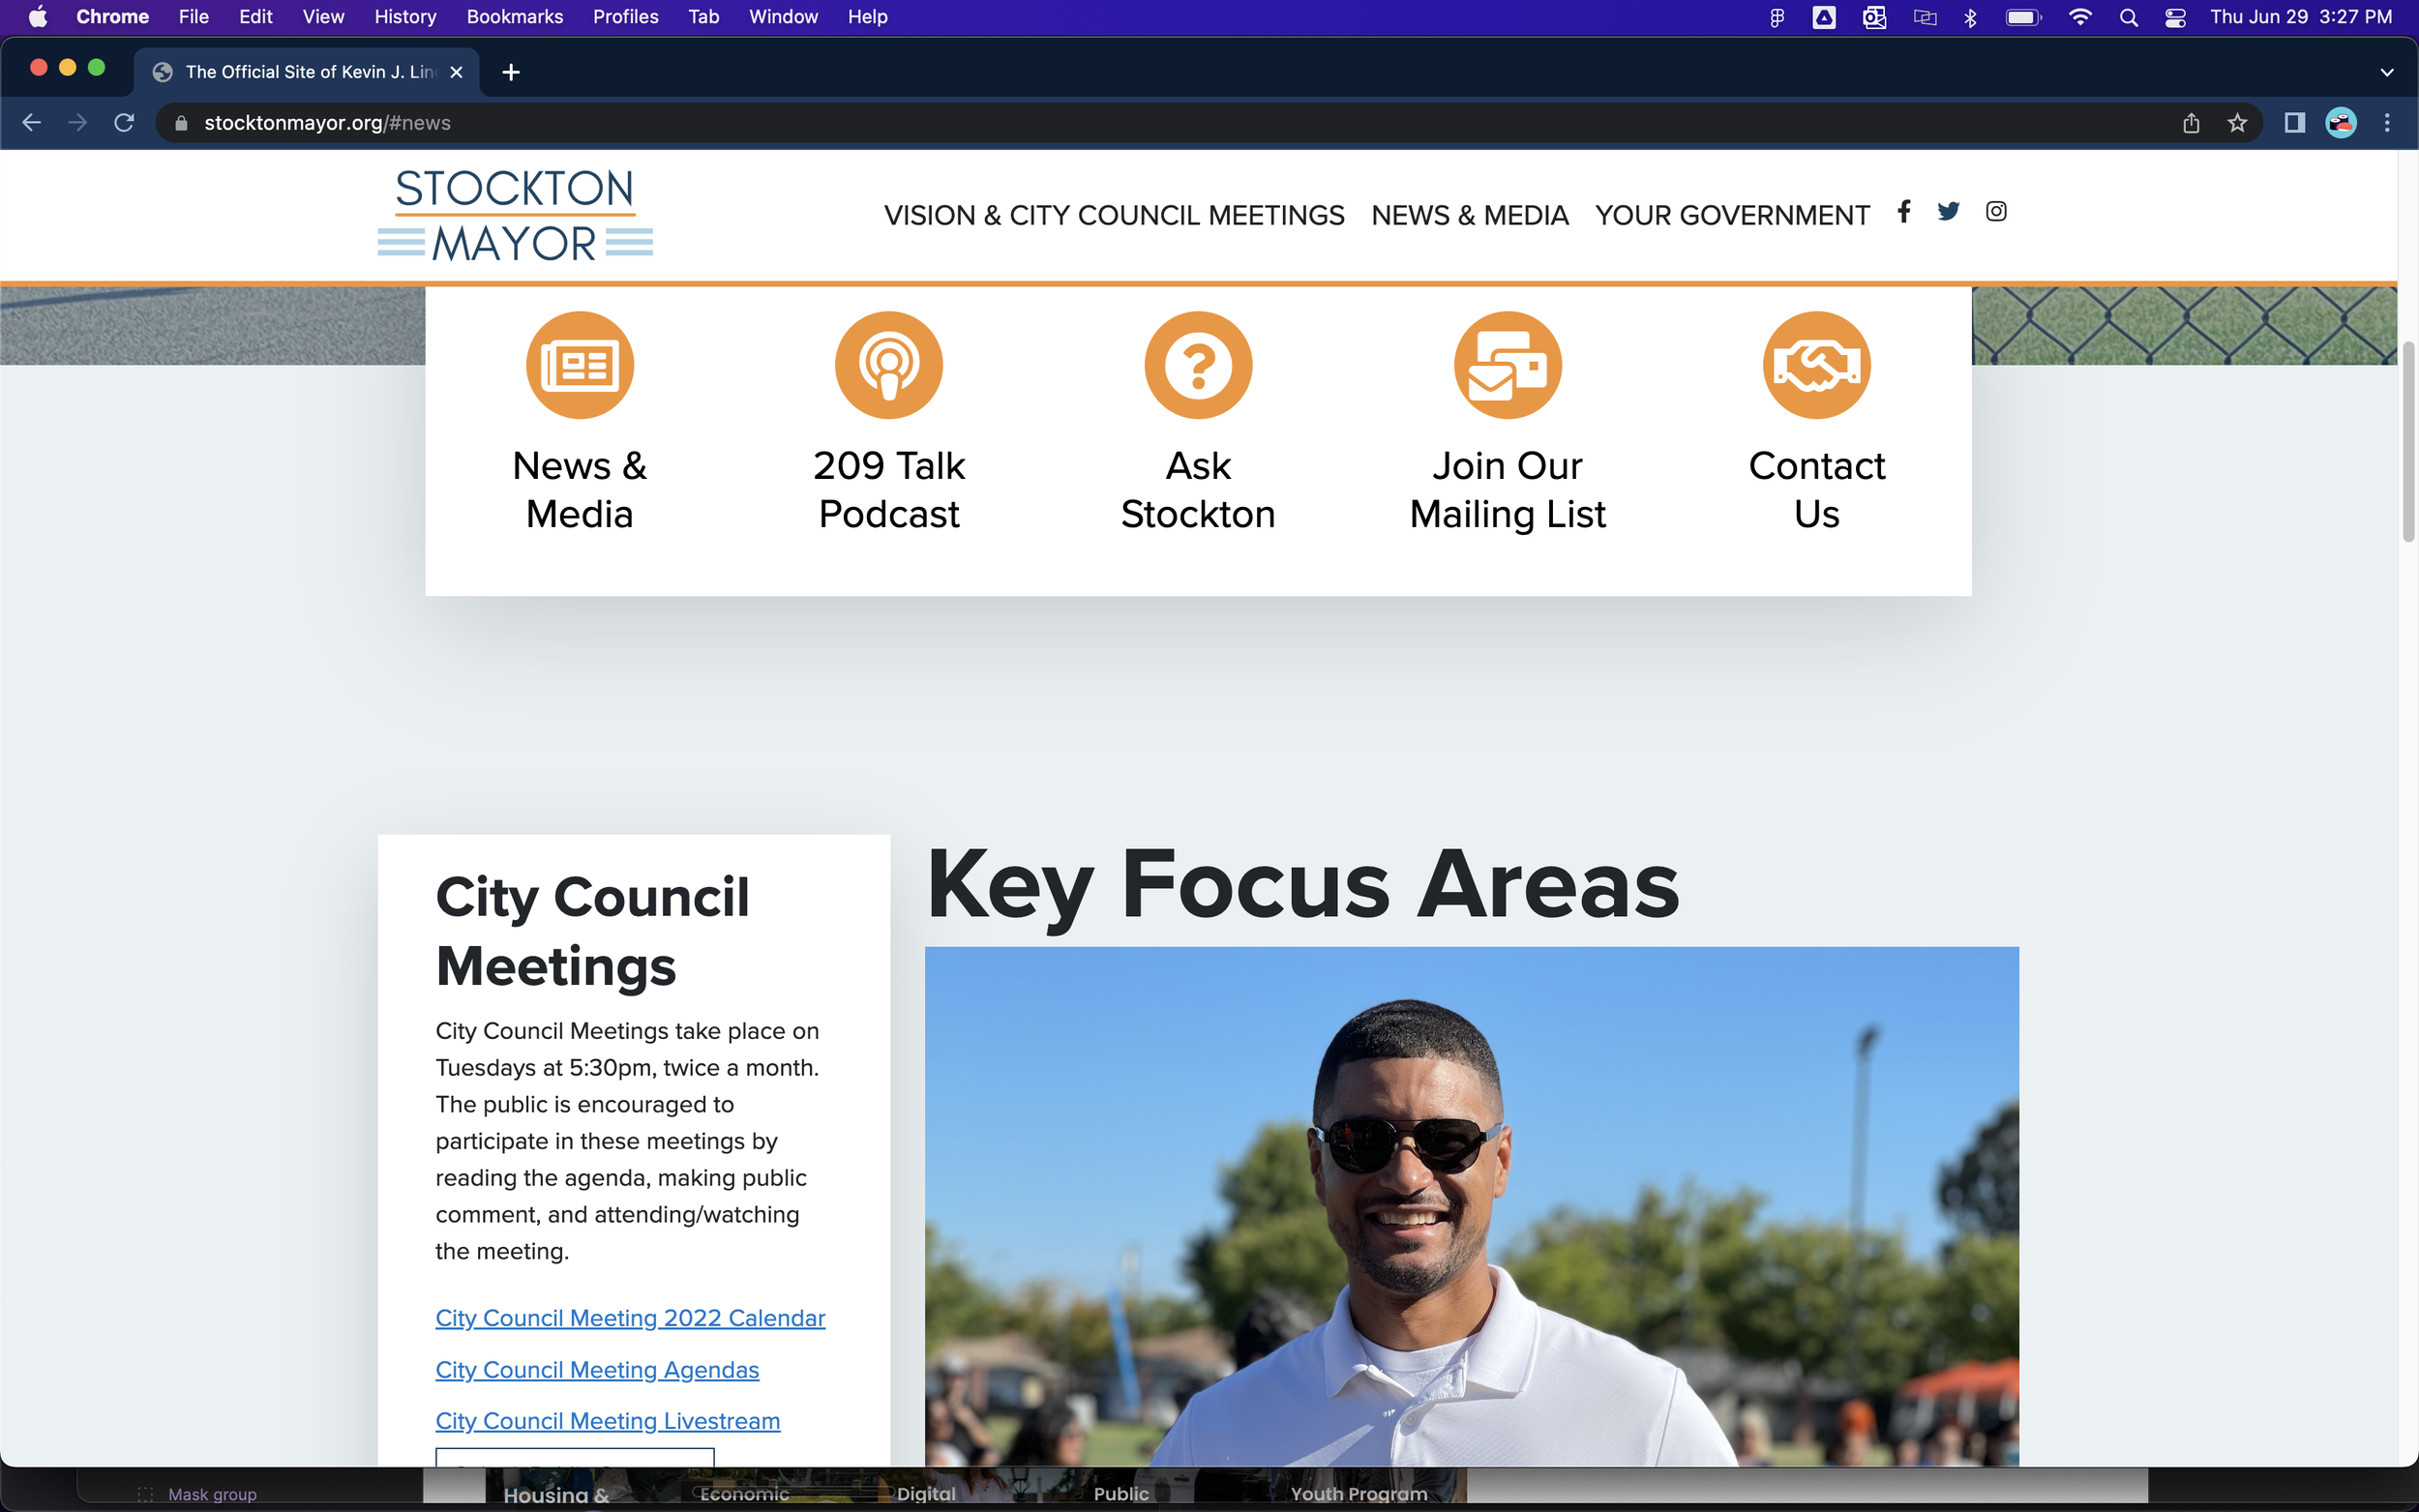Open City Council Meeting Agendas link
The image size is (2419, 1512).
point(596,1369)
